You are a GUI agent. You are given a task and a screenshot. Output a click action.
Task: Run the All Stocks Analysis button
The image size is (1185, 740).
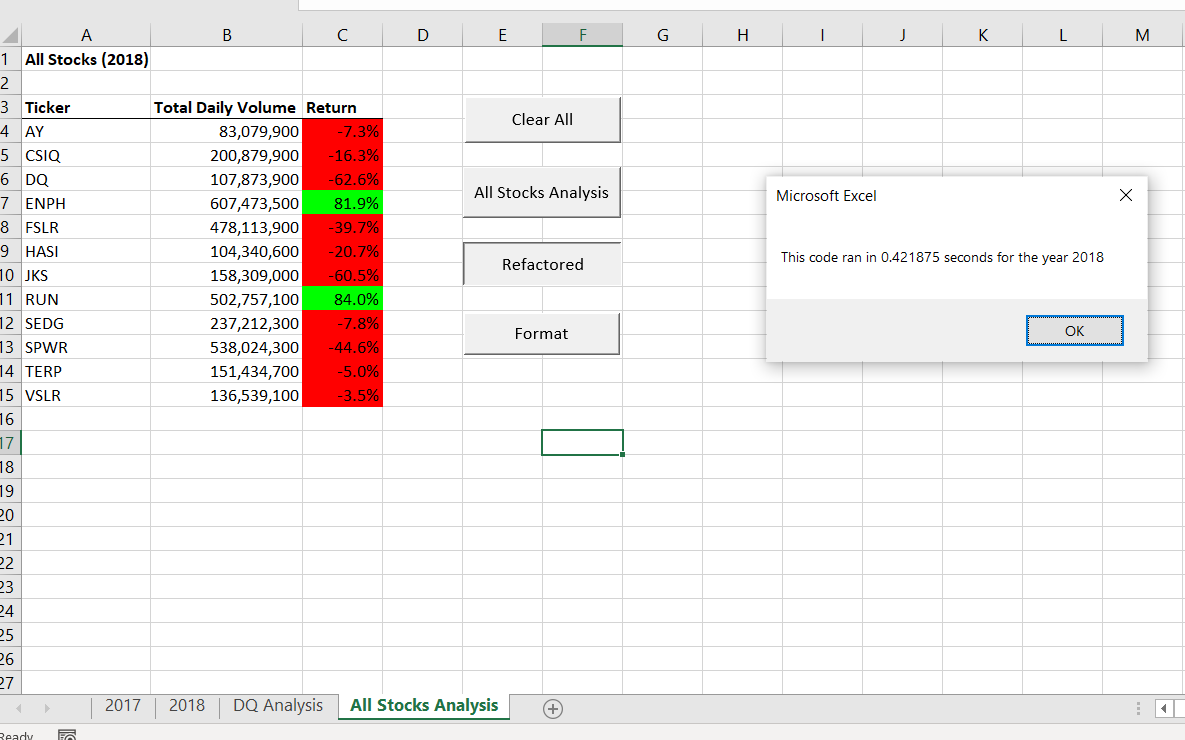pyautogui.click(x=541, y=192)
